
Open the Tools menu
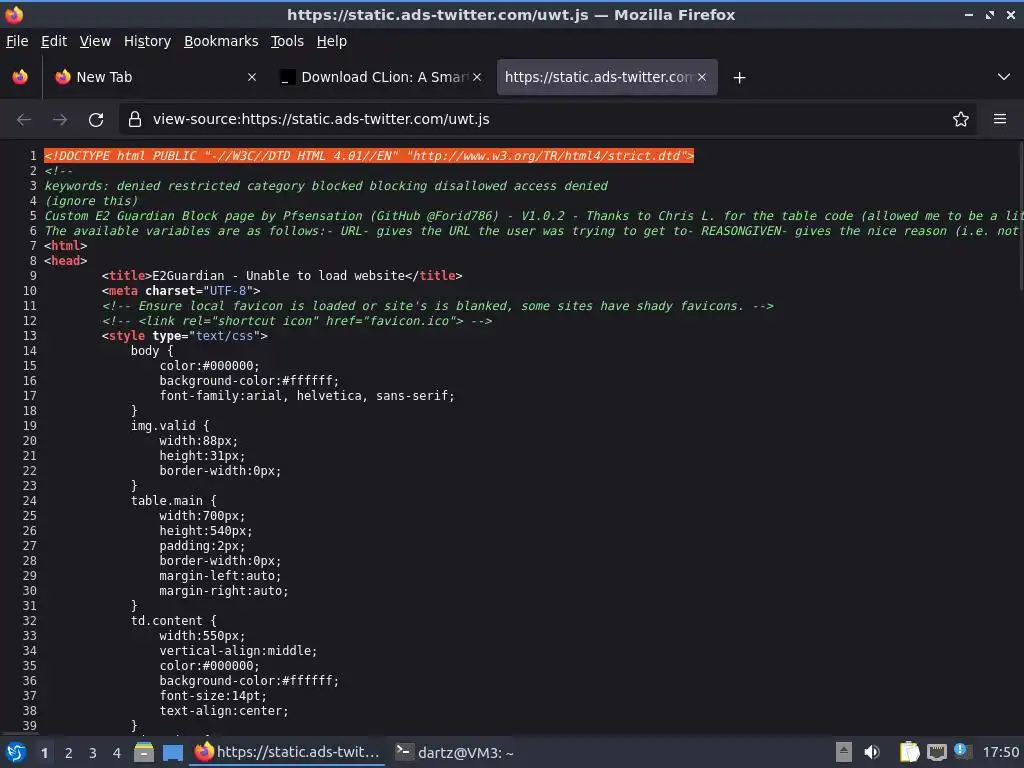pyautogui.click(x=287, y=41)
